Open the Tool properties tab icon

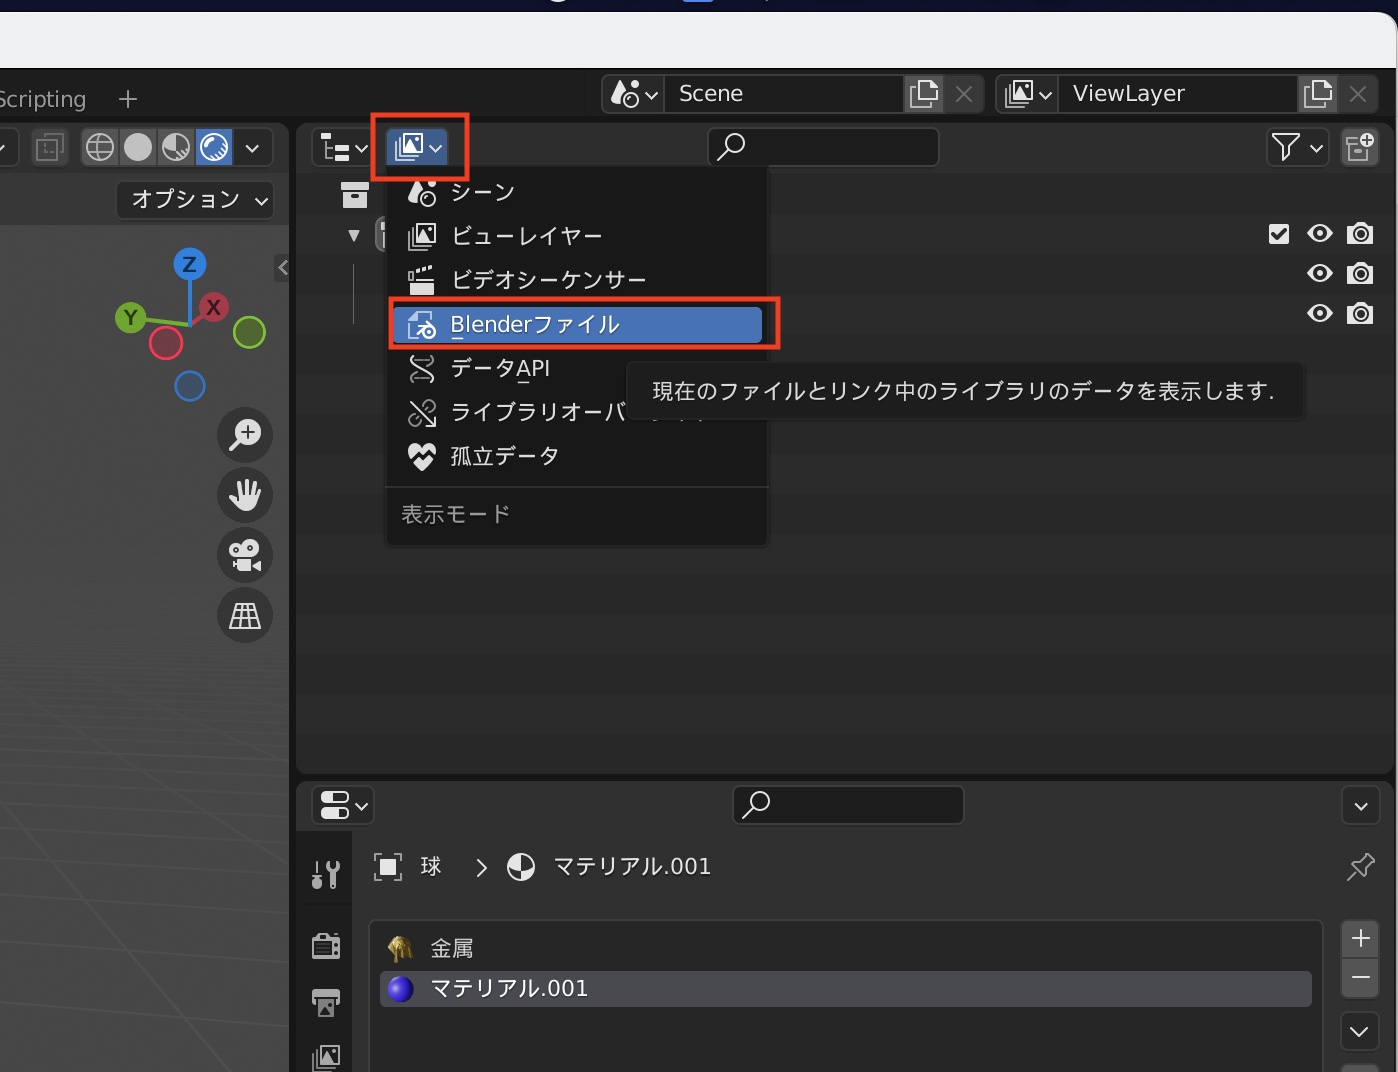326,875
